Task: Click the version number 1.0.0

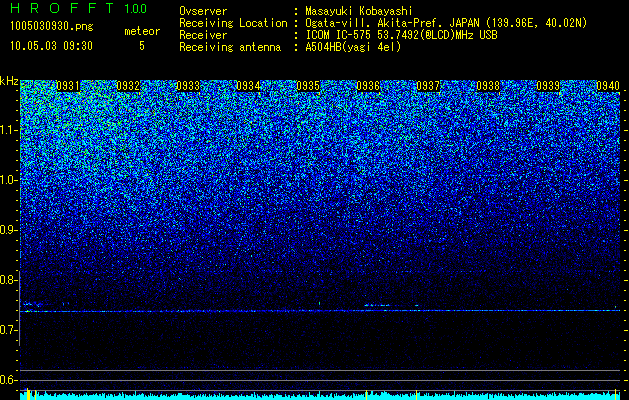Action: coord(135,9)
